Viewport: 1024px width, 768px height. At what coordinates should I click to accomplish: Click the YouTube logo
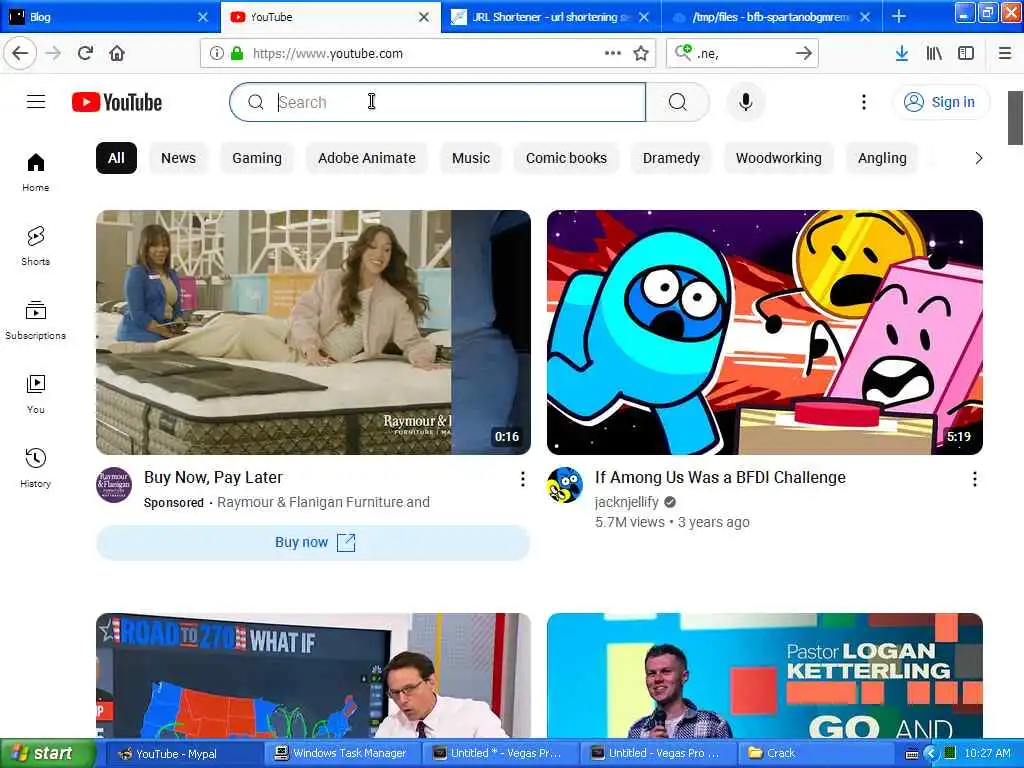click(x=117, y=102)
